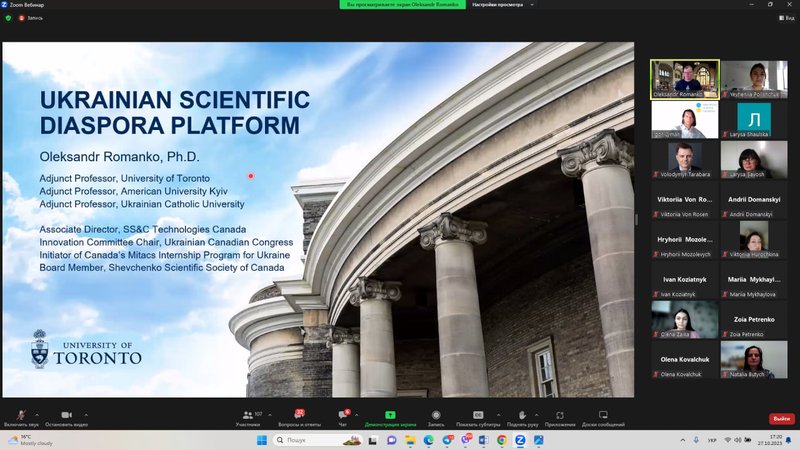The width and height of the screenshot is (800, 450).
Task: Open Microsoft Word from taskbar
Action: click(483, 440)
